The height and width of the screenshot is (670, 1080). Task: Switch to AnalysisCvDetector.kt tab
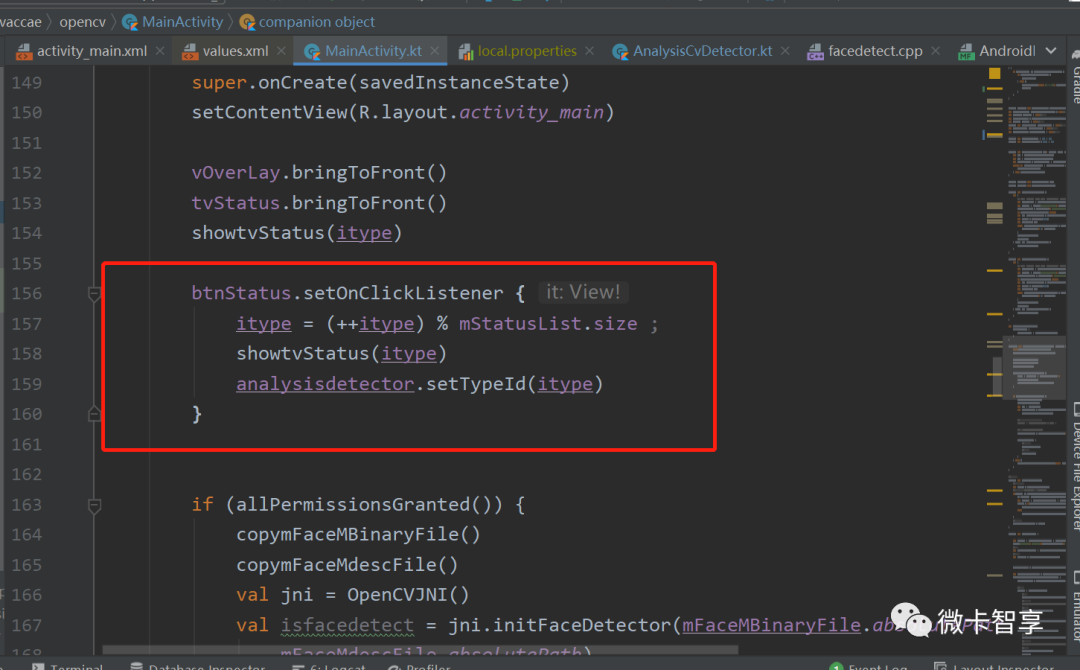(703, 51)
